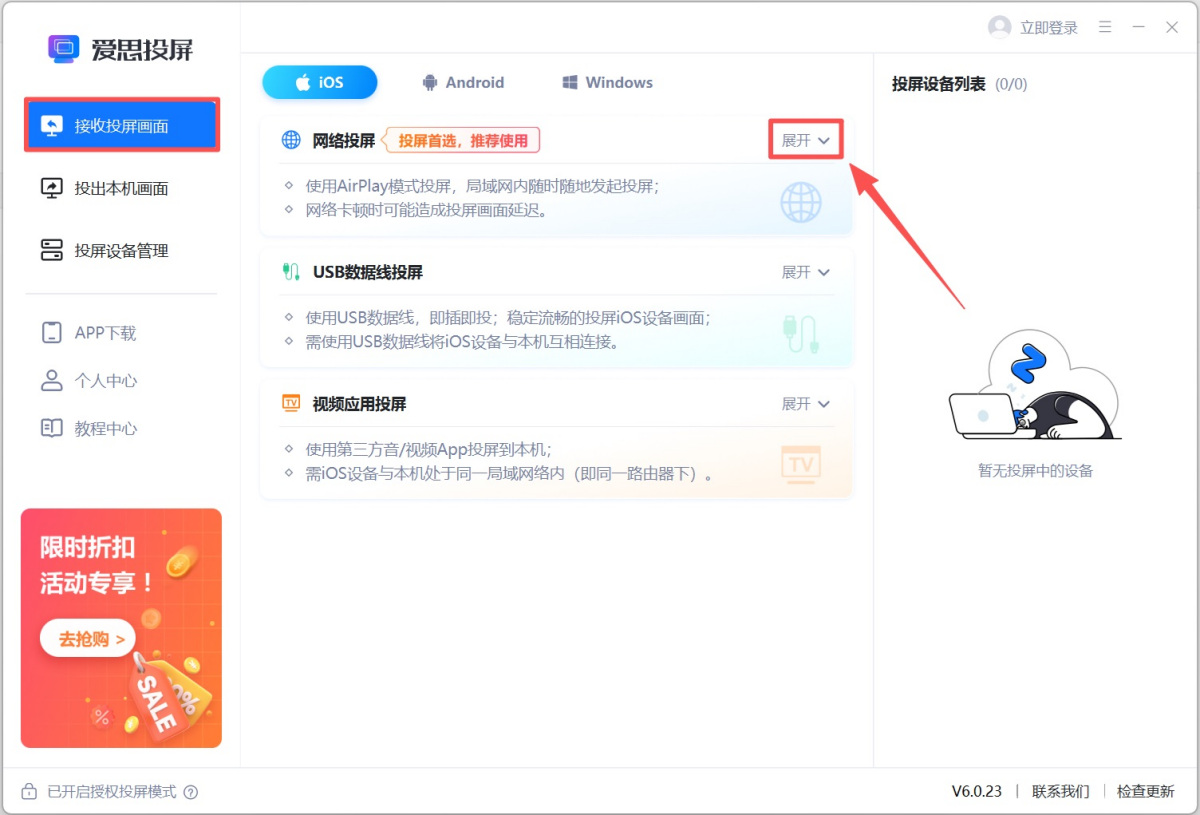Click the help icon beside authorization mode
This screenshot has width=1200, height=815.
tap(191, 792)
